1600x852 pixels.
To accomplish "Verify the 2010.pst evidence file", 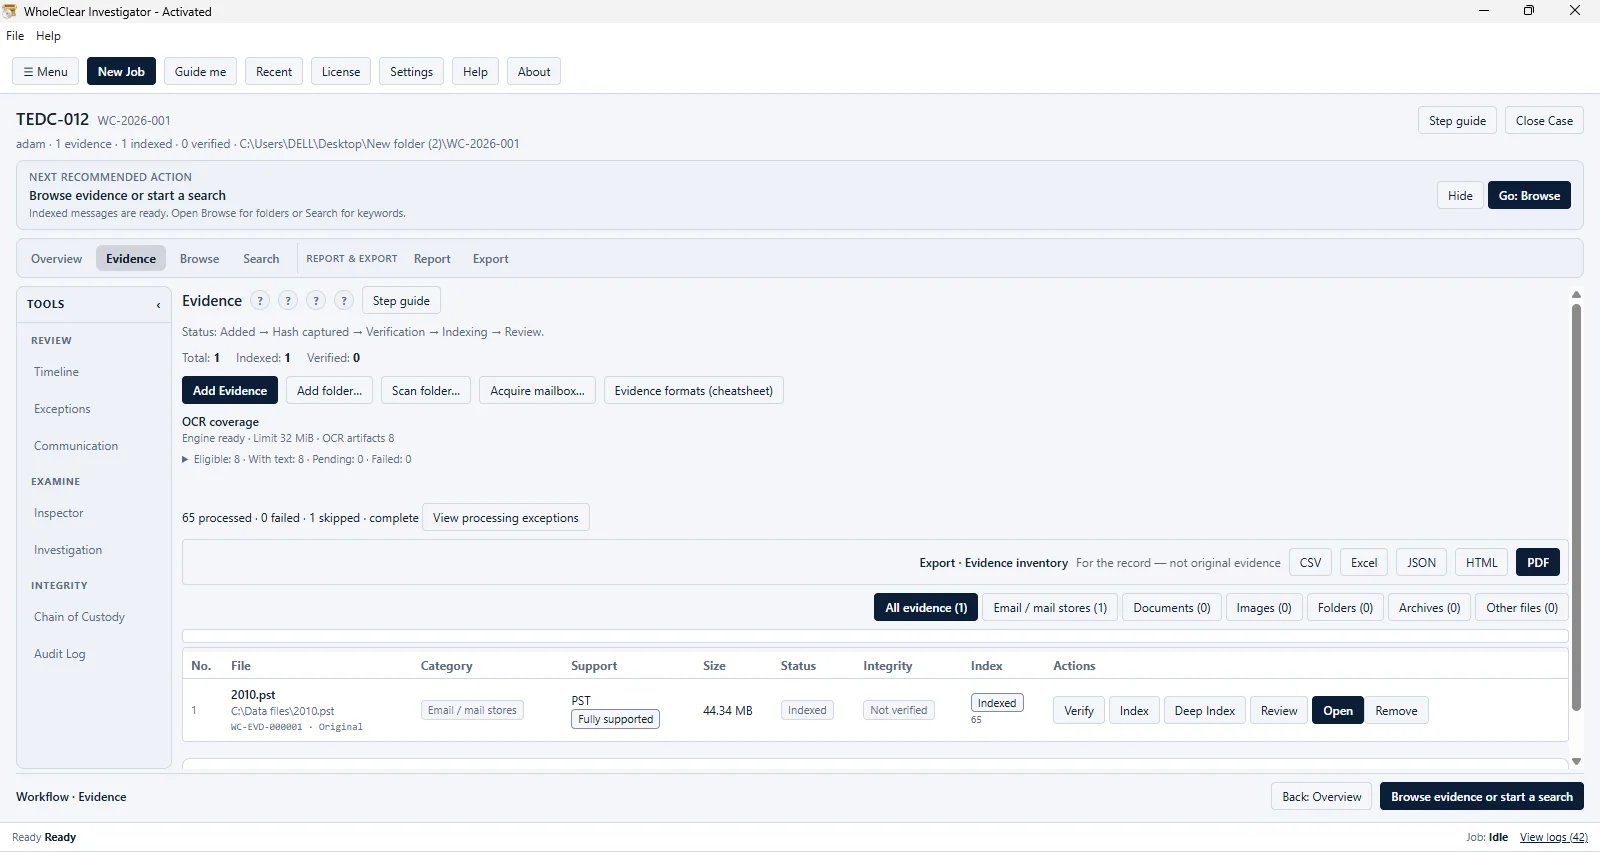I will (x=1079, y=711).
